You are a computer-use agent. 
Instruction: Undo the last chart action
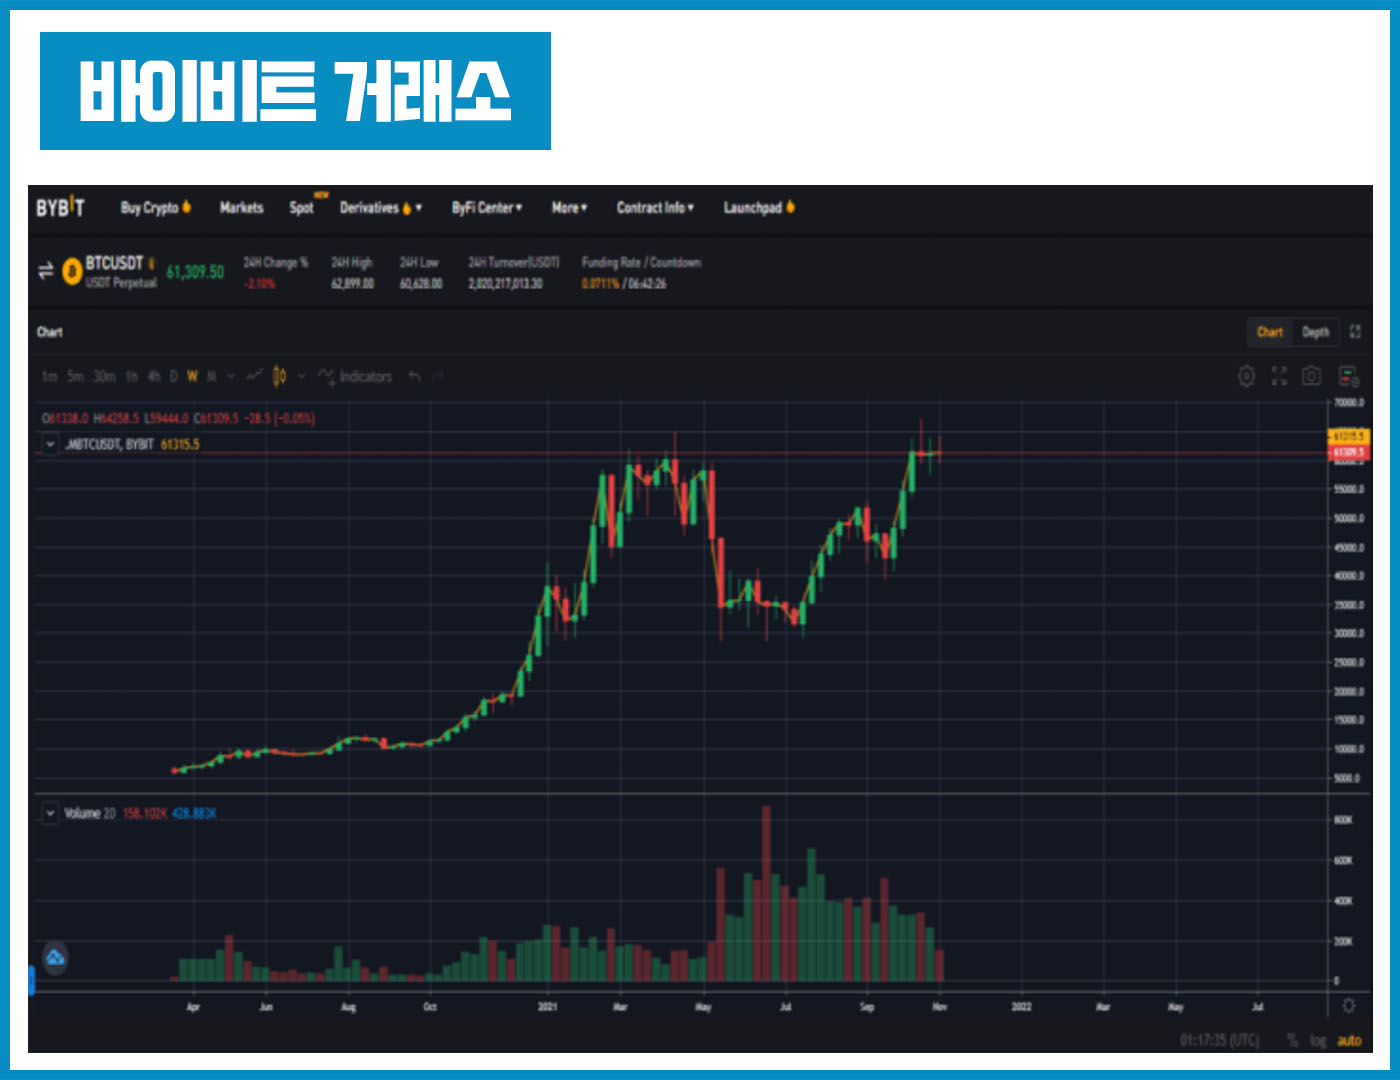click(414, 376)
